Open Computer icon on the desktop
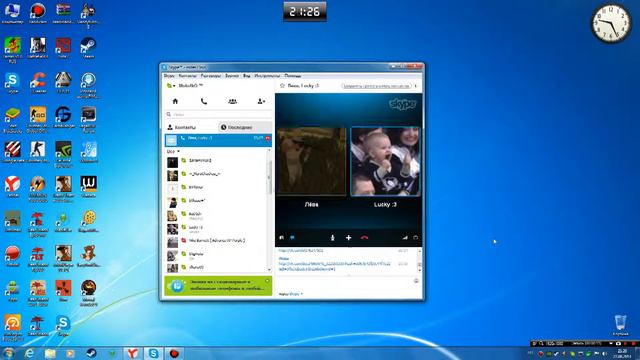This screenshot has width=640, height=360. point(12,13)
